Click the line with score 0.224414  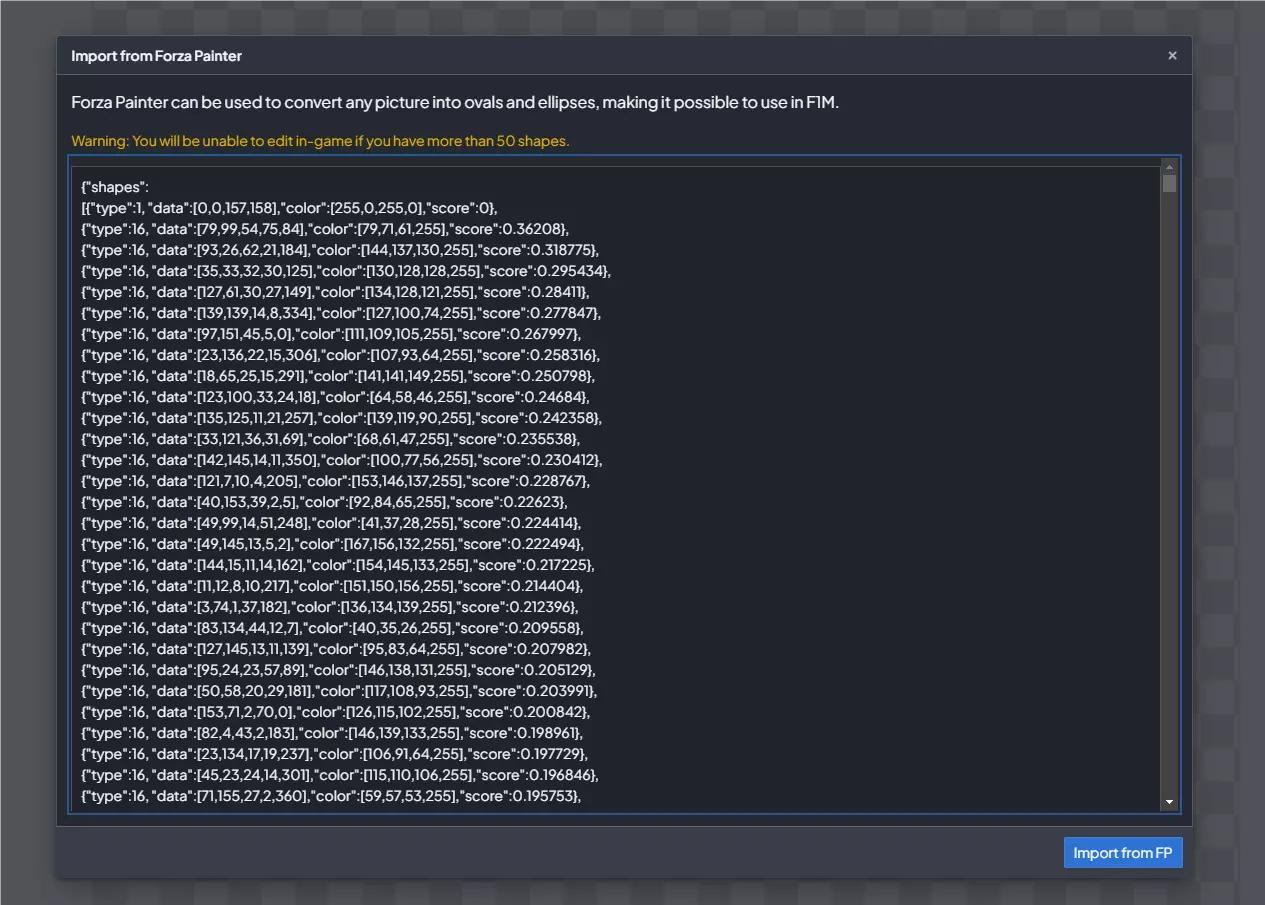tap(331, 523)
